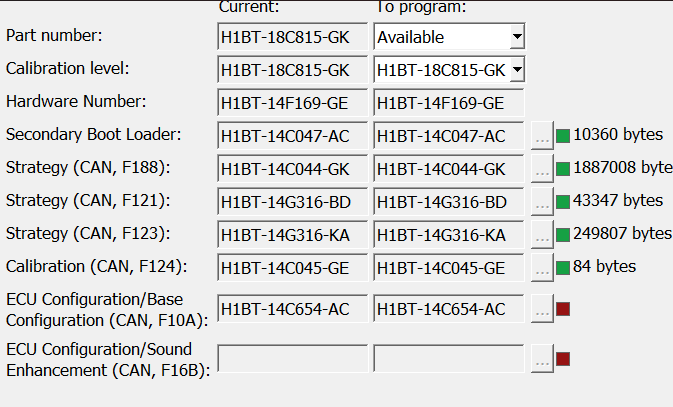Click red status indicator for Sound Enhancement

[x=563, y=359]
